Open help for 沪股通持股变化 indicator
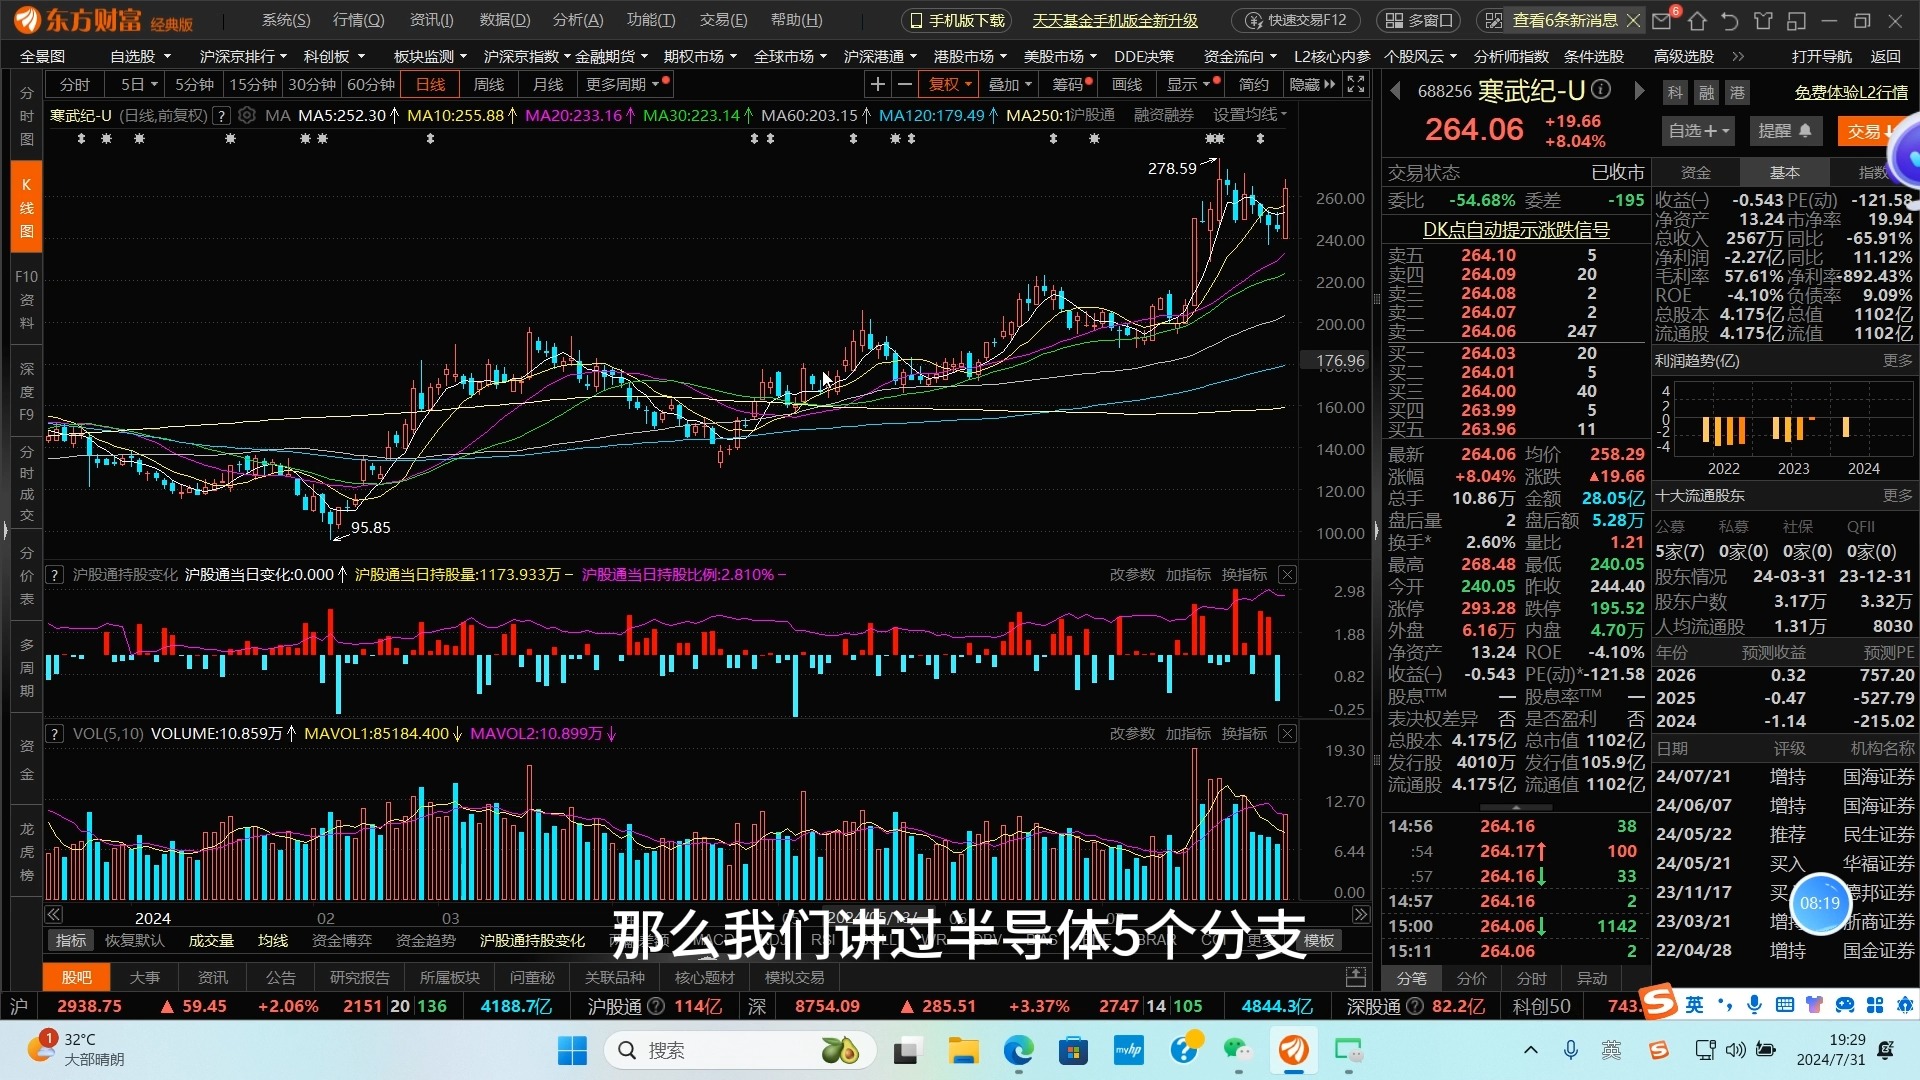 55,575
